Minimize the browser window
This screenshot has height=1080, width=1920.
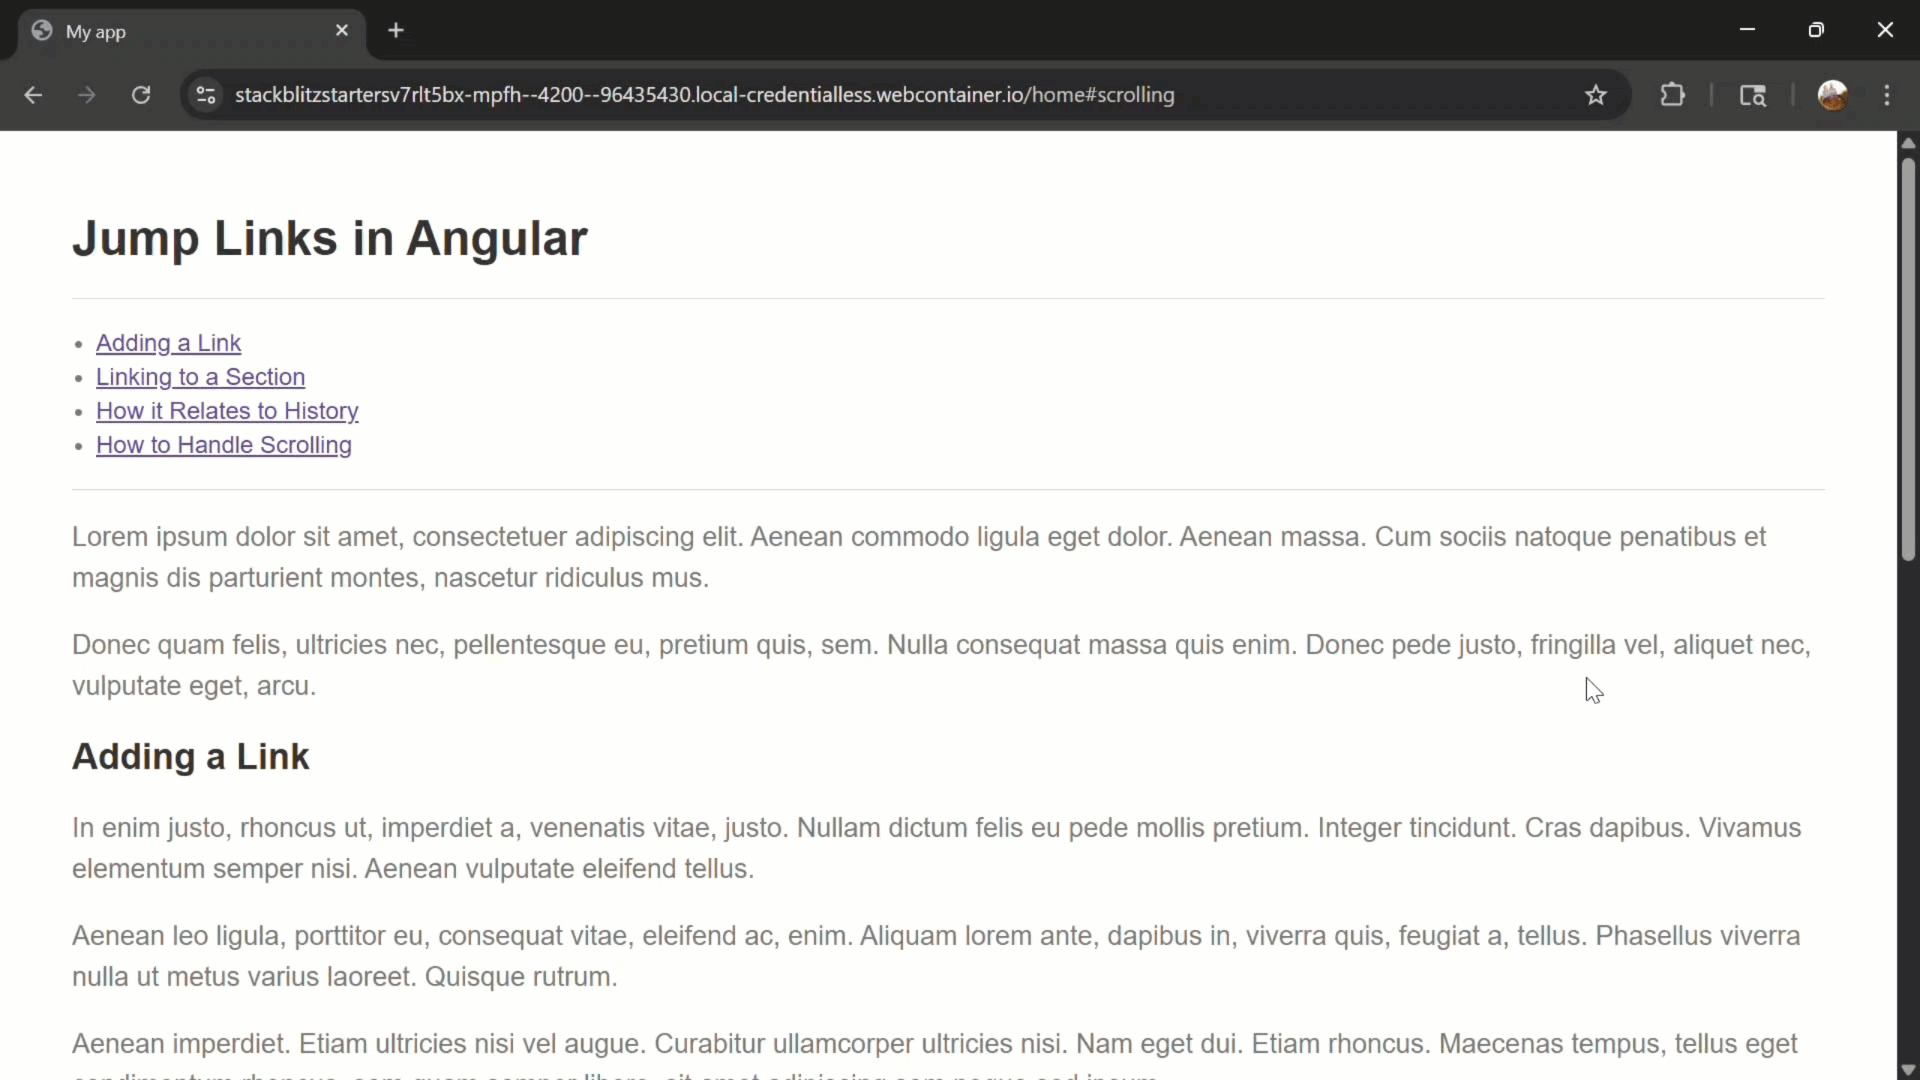click(1747, 30)
